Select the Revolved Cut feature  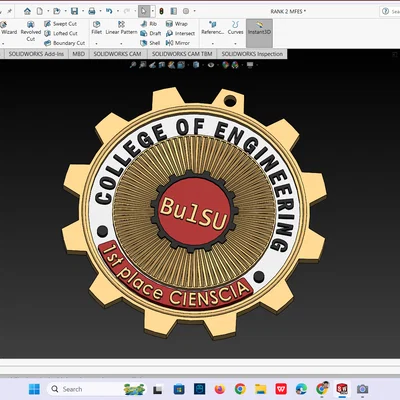pos(31,31)
